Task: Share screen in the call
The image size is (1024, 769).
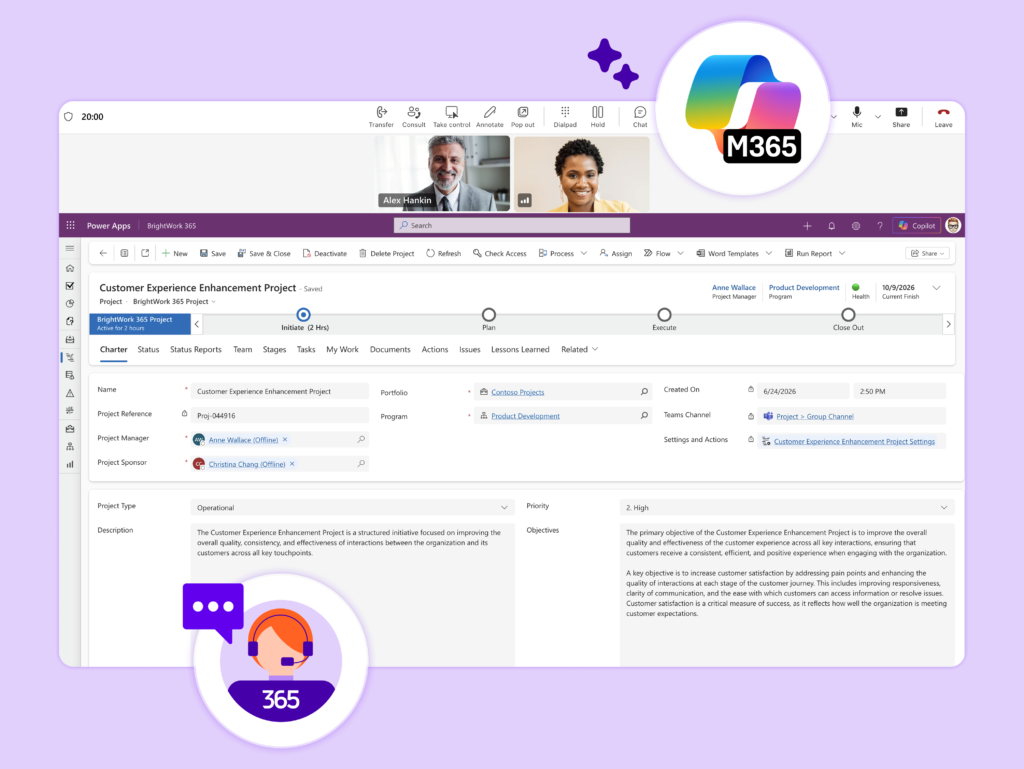Action: point(901,117)
